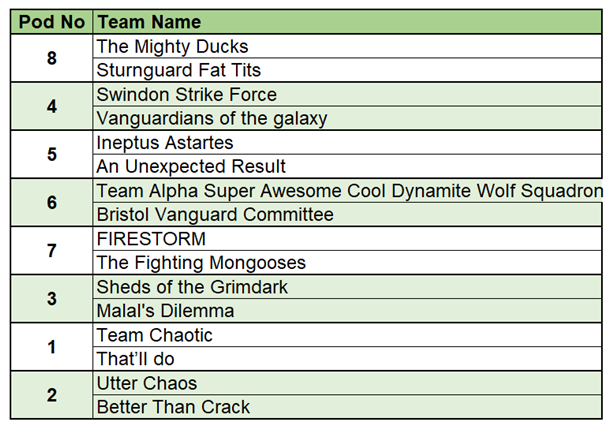Image resolution: width=612 pixels, height=435 pixels.
Task: Select Team Alpha Super Awesome Cool cell
Action: click(349, 190)
